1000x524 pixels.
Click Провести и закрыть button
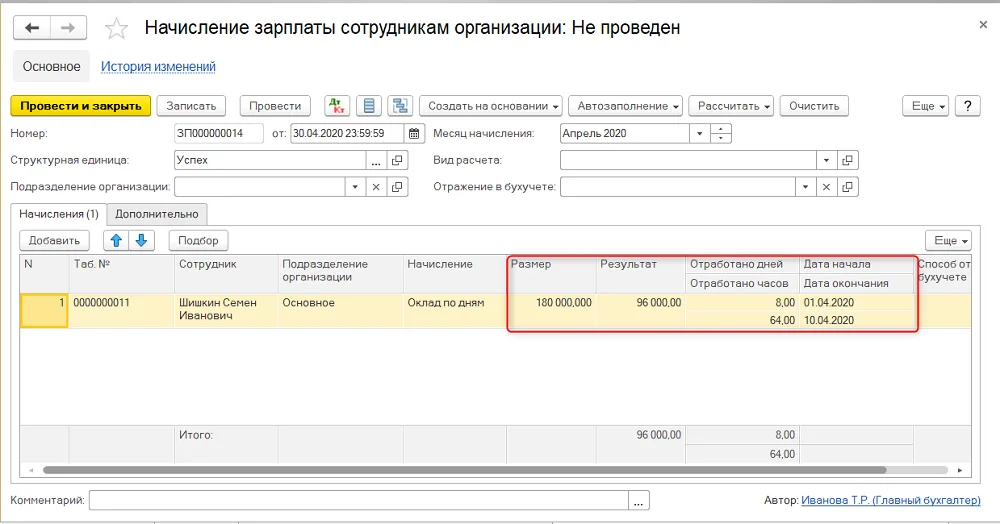[80, 106]
